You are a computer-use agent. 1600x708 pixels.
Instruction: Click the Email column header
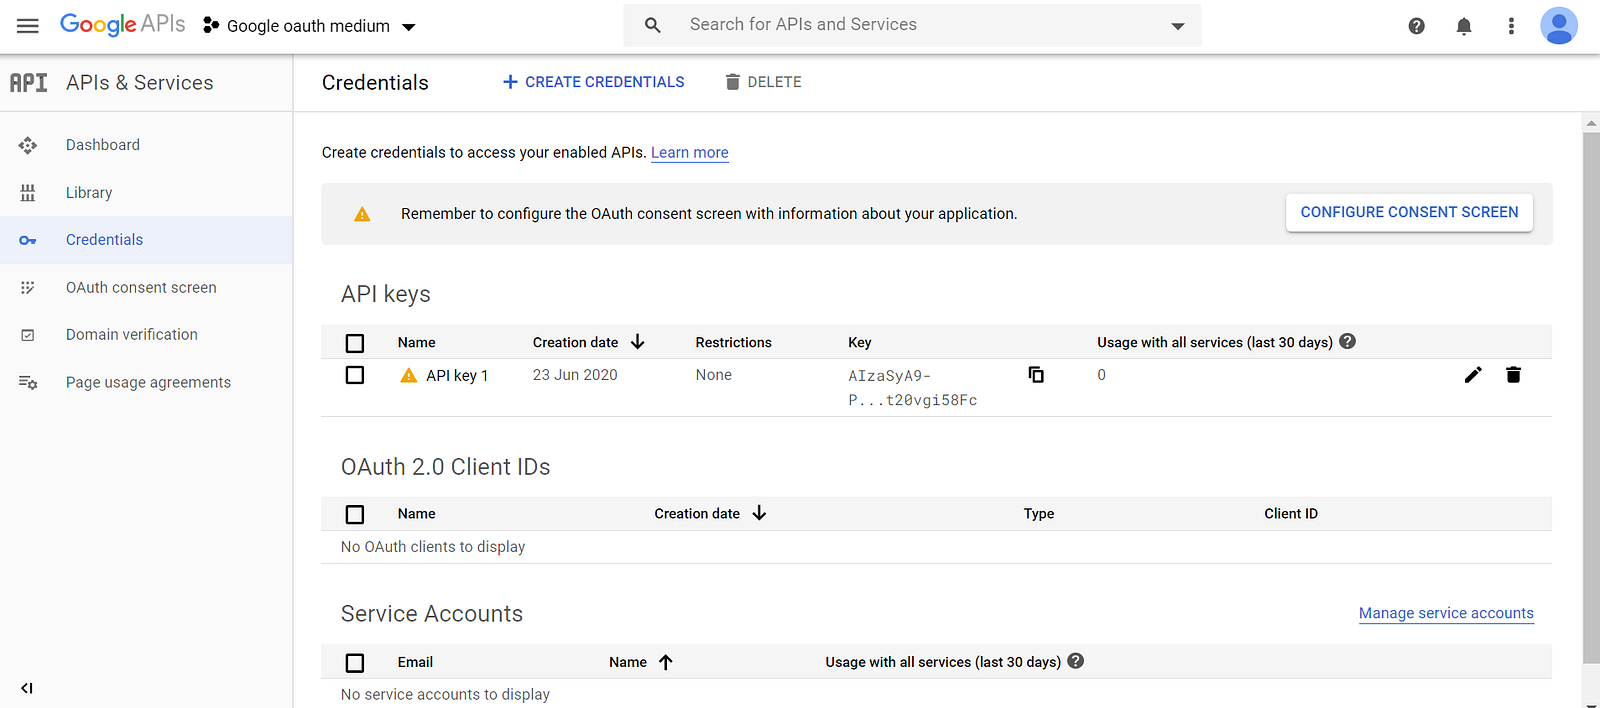[415, 662]
